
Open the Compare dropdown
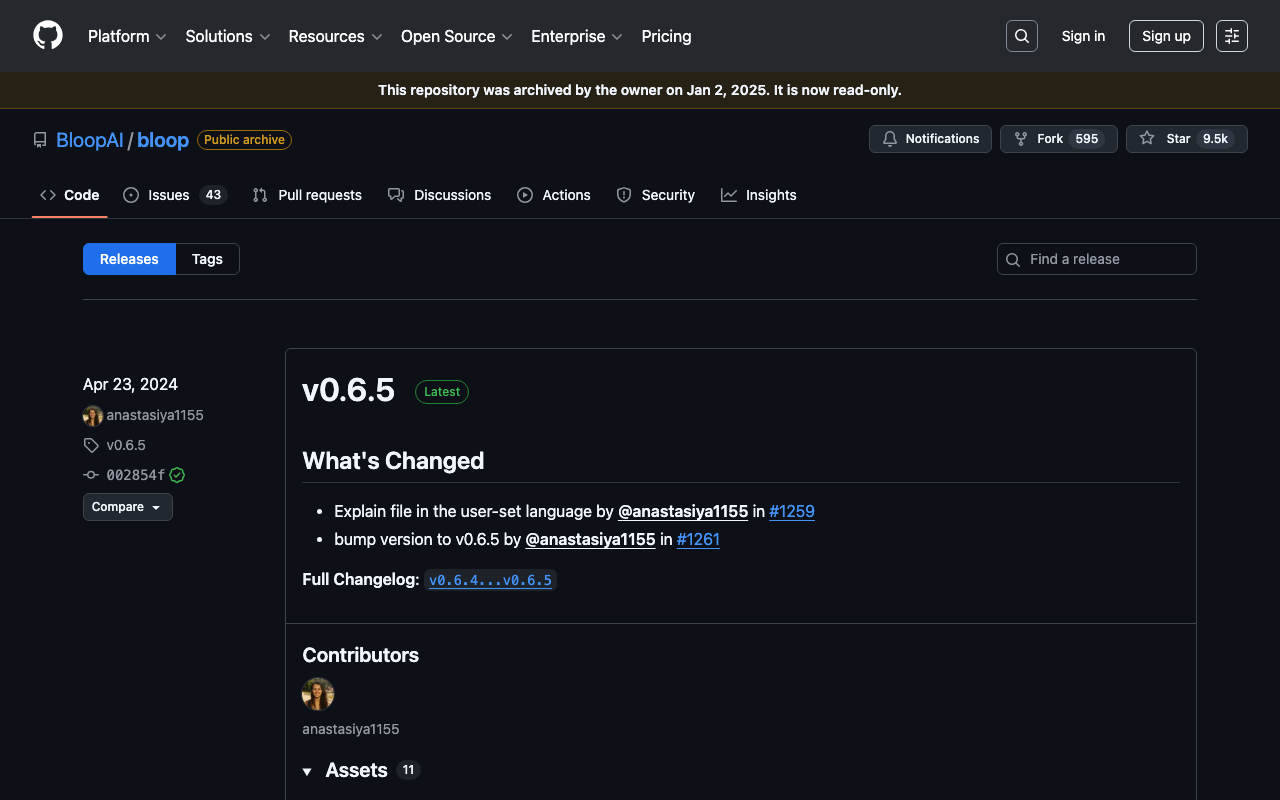(x=127, y=507)
